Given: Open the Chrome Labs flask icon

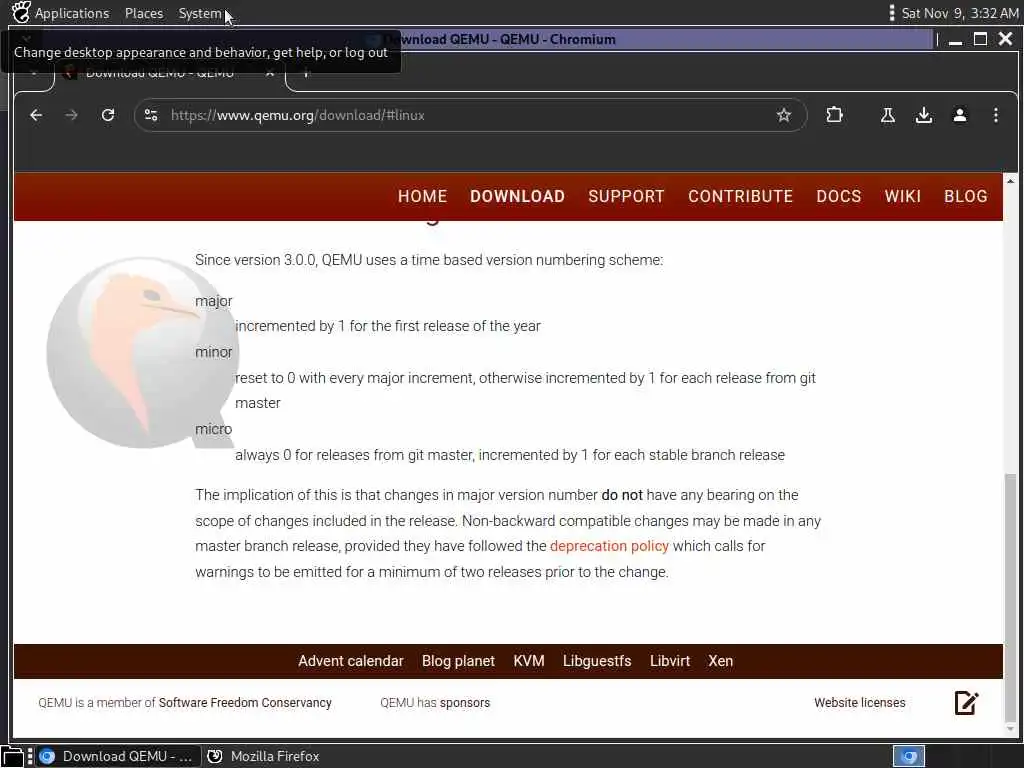Looking at the screenshot, I should [x=888, y=116].
